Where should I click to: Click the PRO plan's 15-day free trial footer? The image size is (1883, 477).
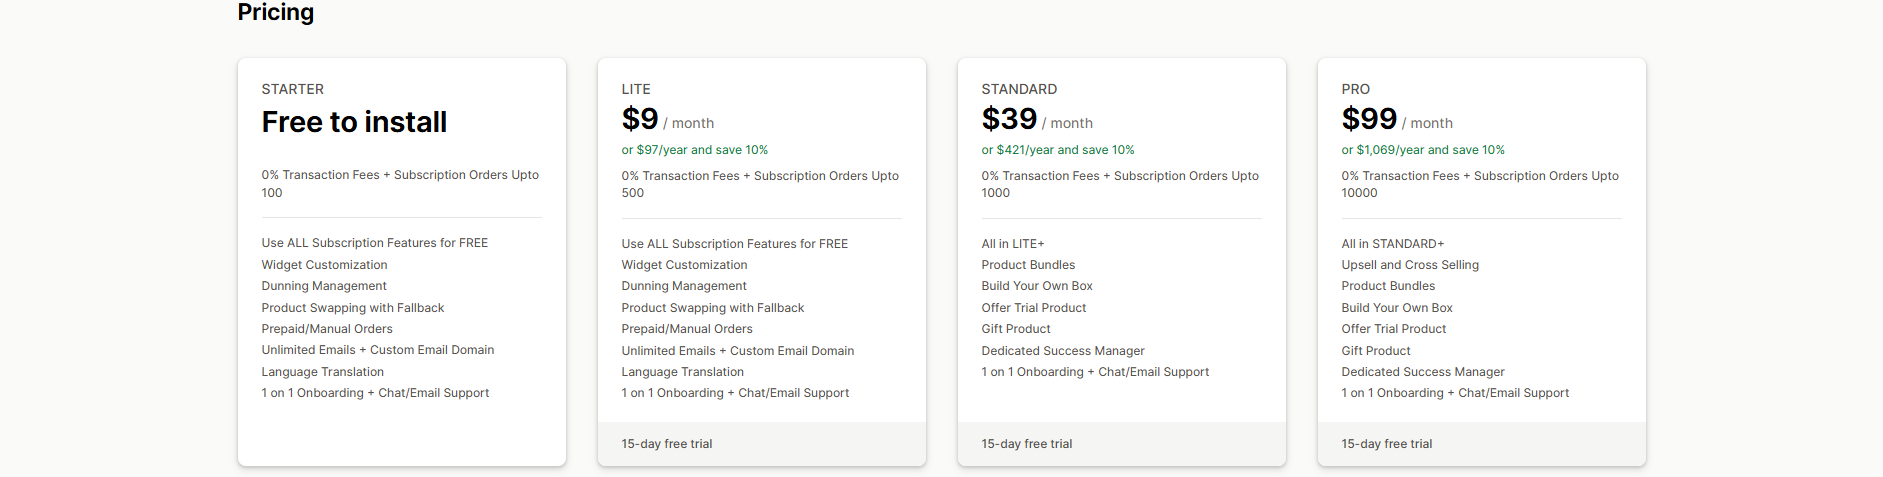coord(1387,444)
